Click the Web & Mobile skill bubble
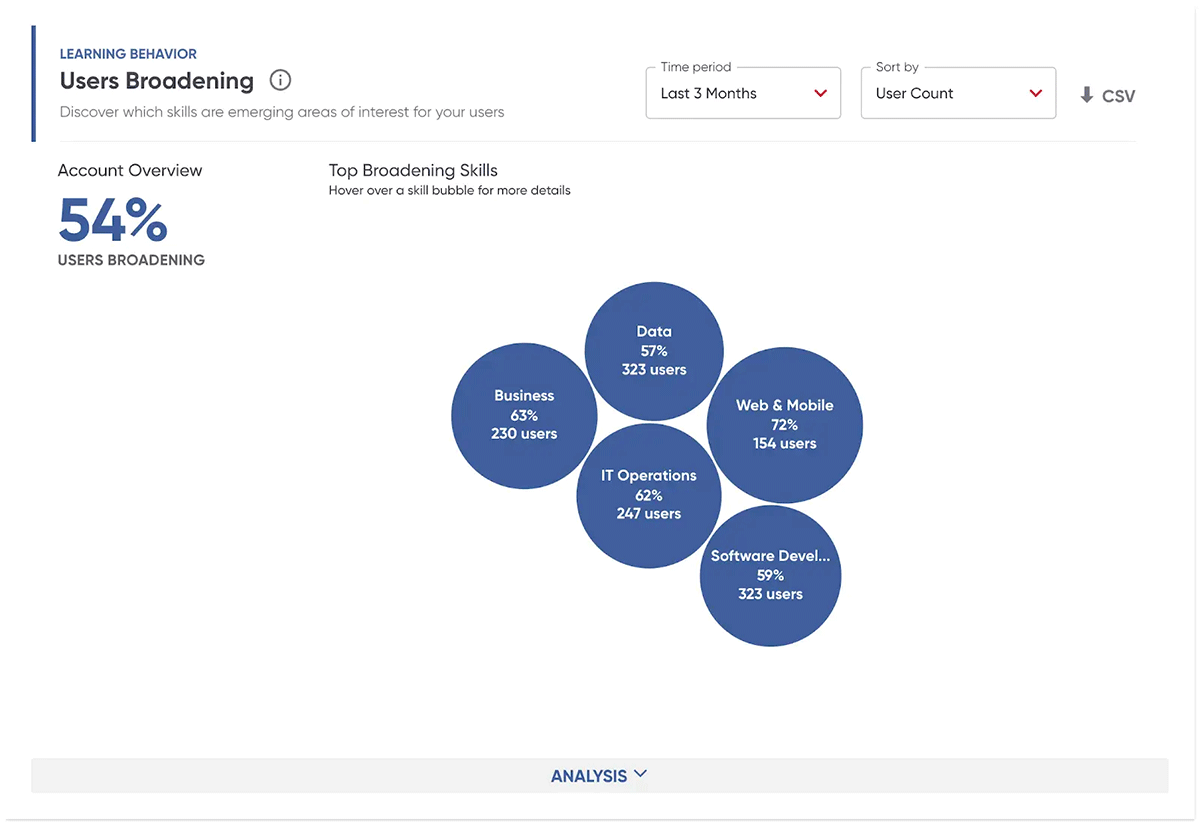Viewport: 1200px width, 825px height. (785, 425)
